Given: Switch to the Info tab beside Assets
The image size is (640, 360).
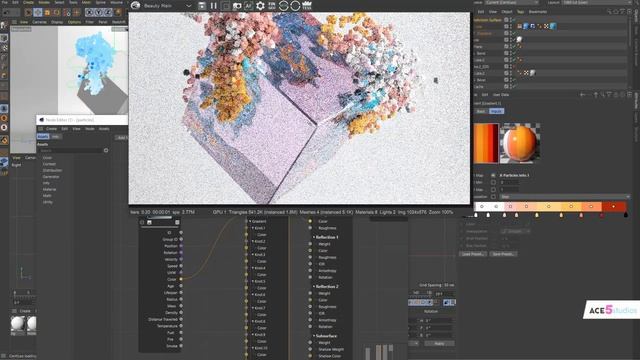Looking at the screenshot, I should coord(55,137).
